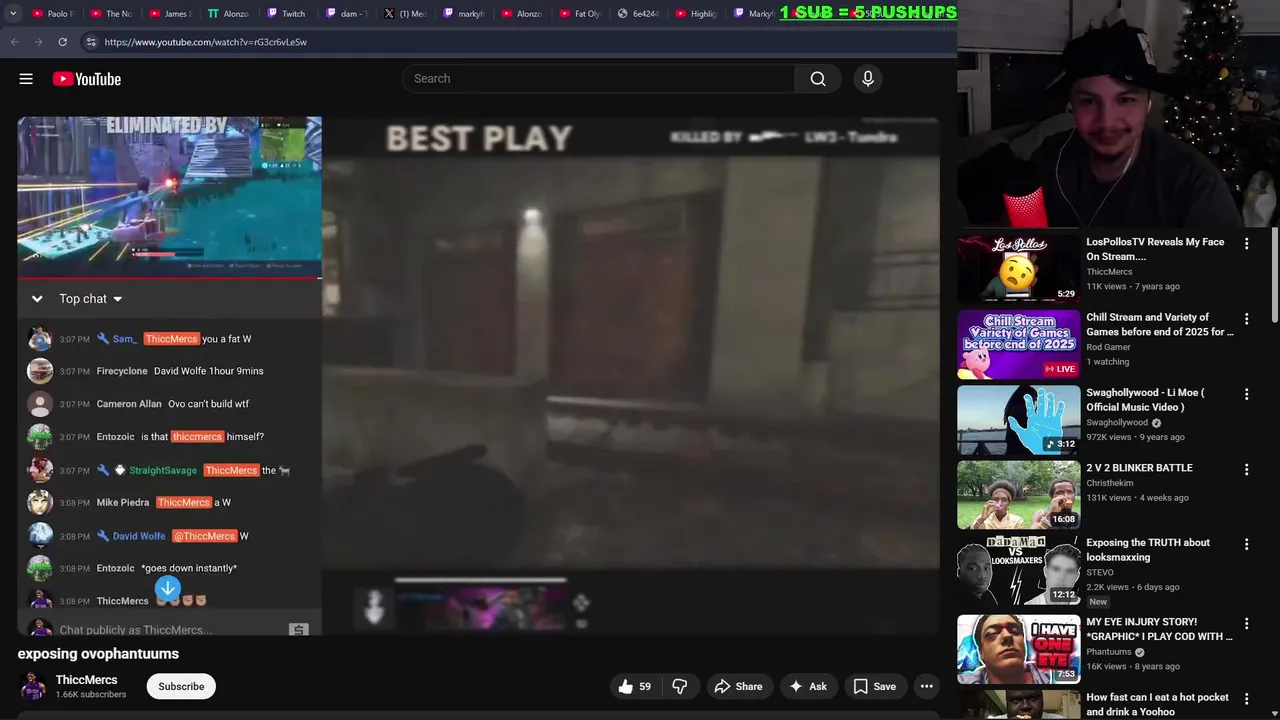The height and width of the screenshot is (720, 1280).
Task: Switch to the X (1) browser tab
Action: tap(405, 14)
